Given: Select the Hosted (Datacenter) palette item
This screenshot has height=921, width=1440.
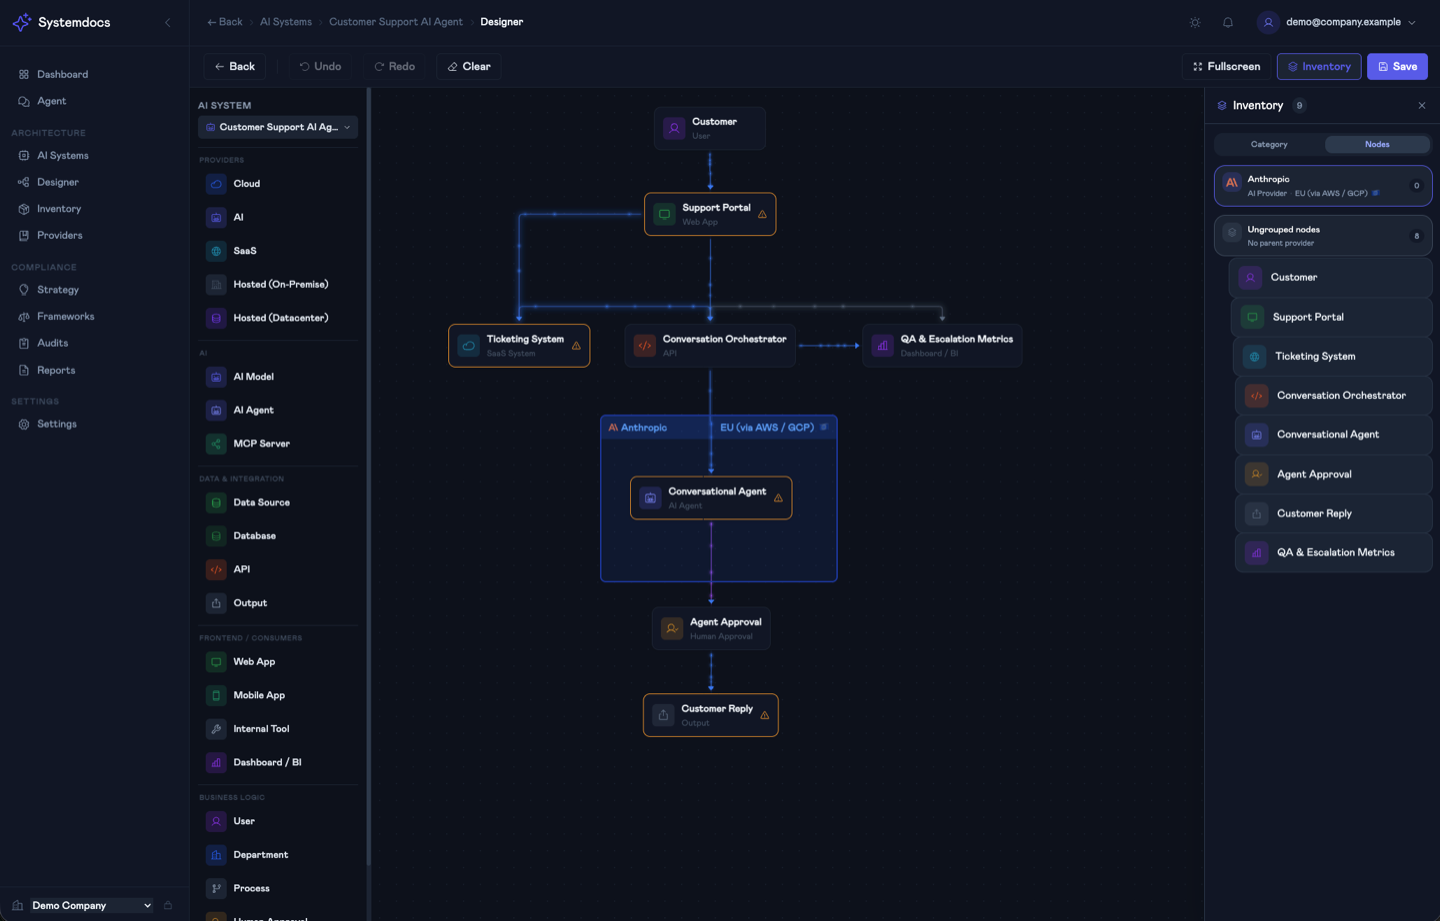Looking at the screenshot, I should click(x=278, y=318).
